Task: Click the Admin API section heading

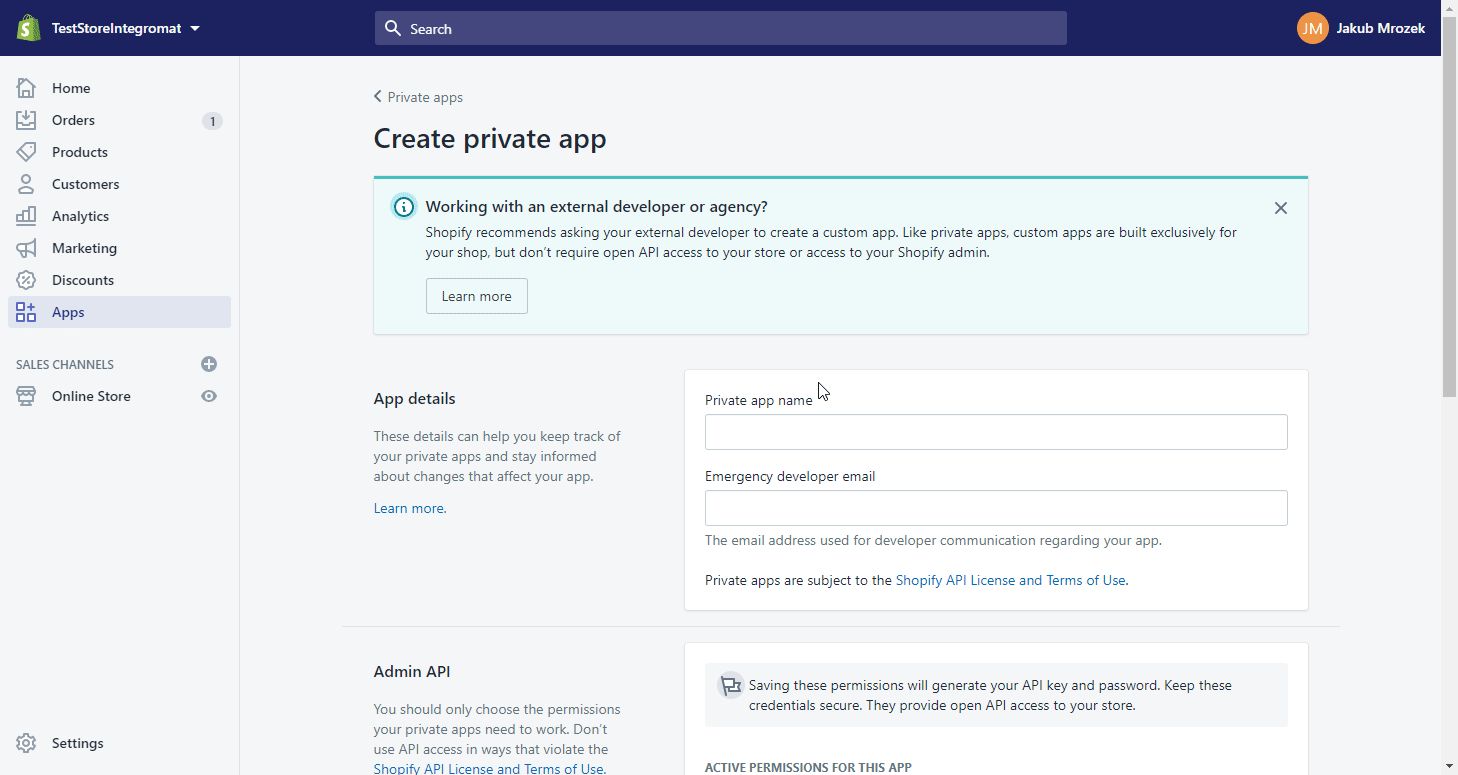Action: pyautogui.click(x=412, y=671)
